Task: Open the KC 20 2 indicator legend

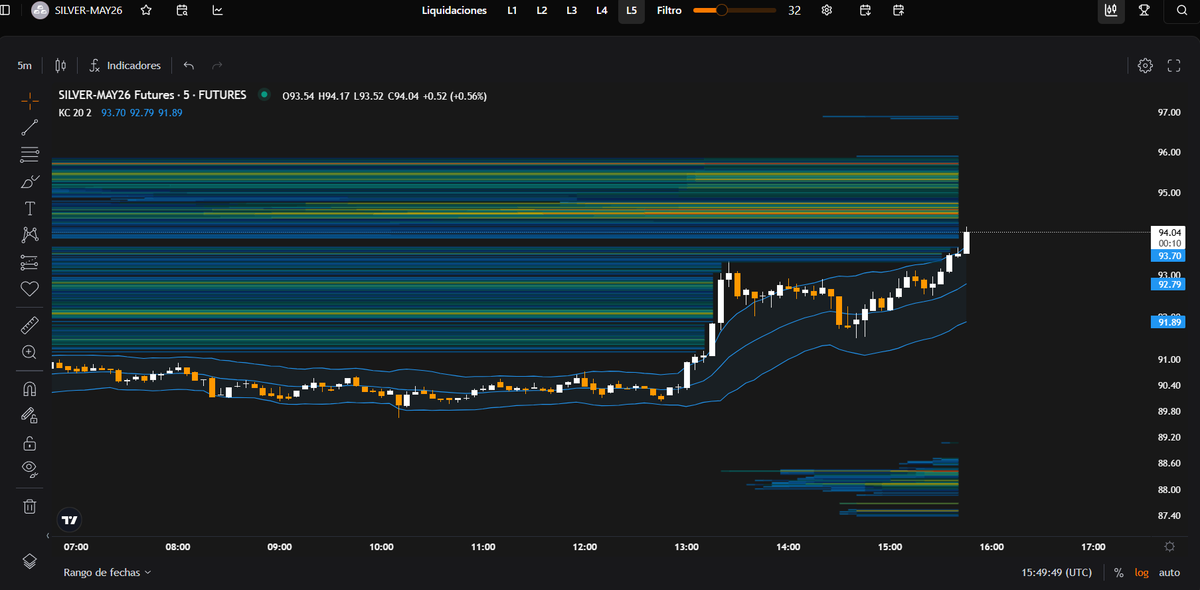Action: pos(75,113)
